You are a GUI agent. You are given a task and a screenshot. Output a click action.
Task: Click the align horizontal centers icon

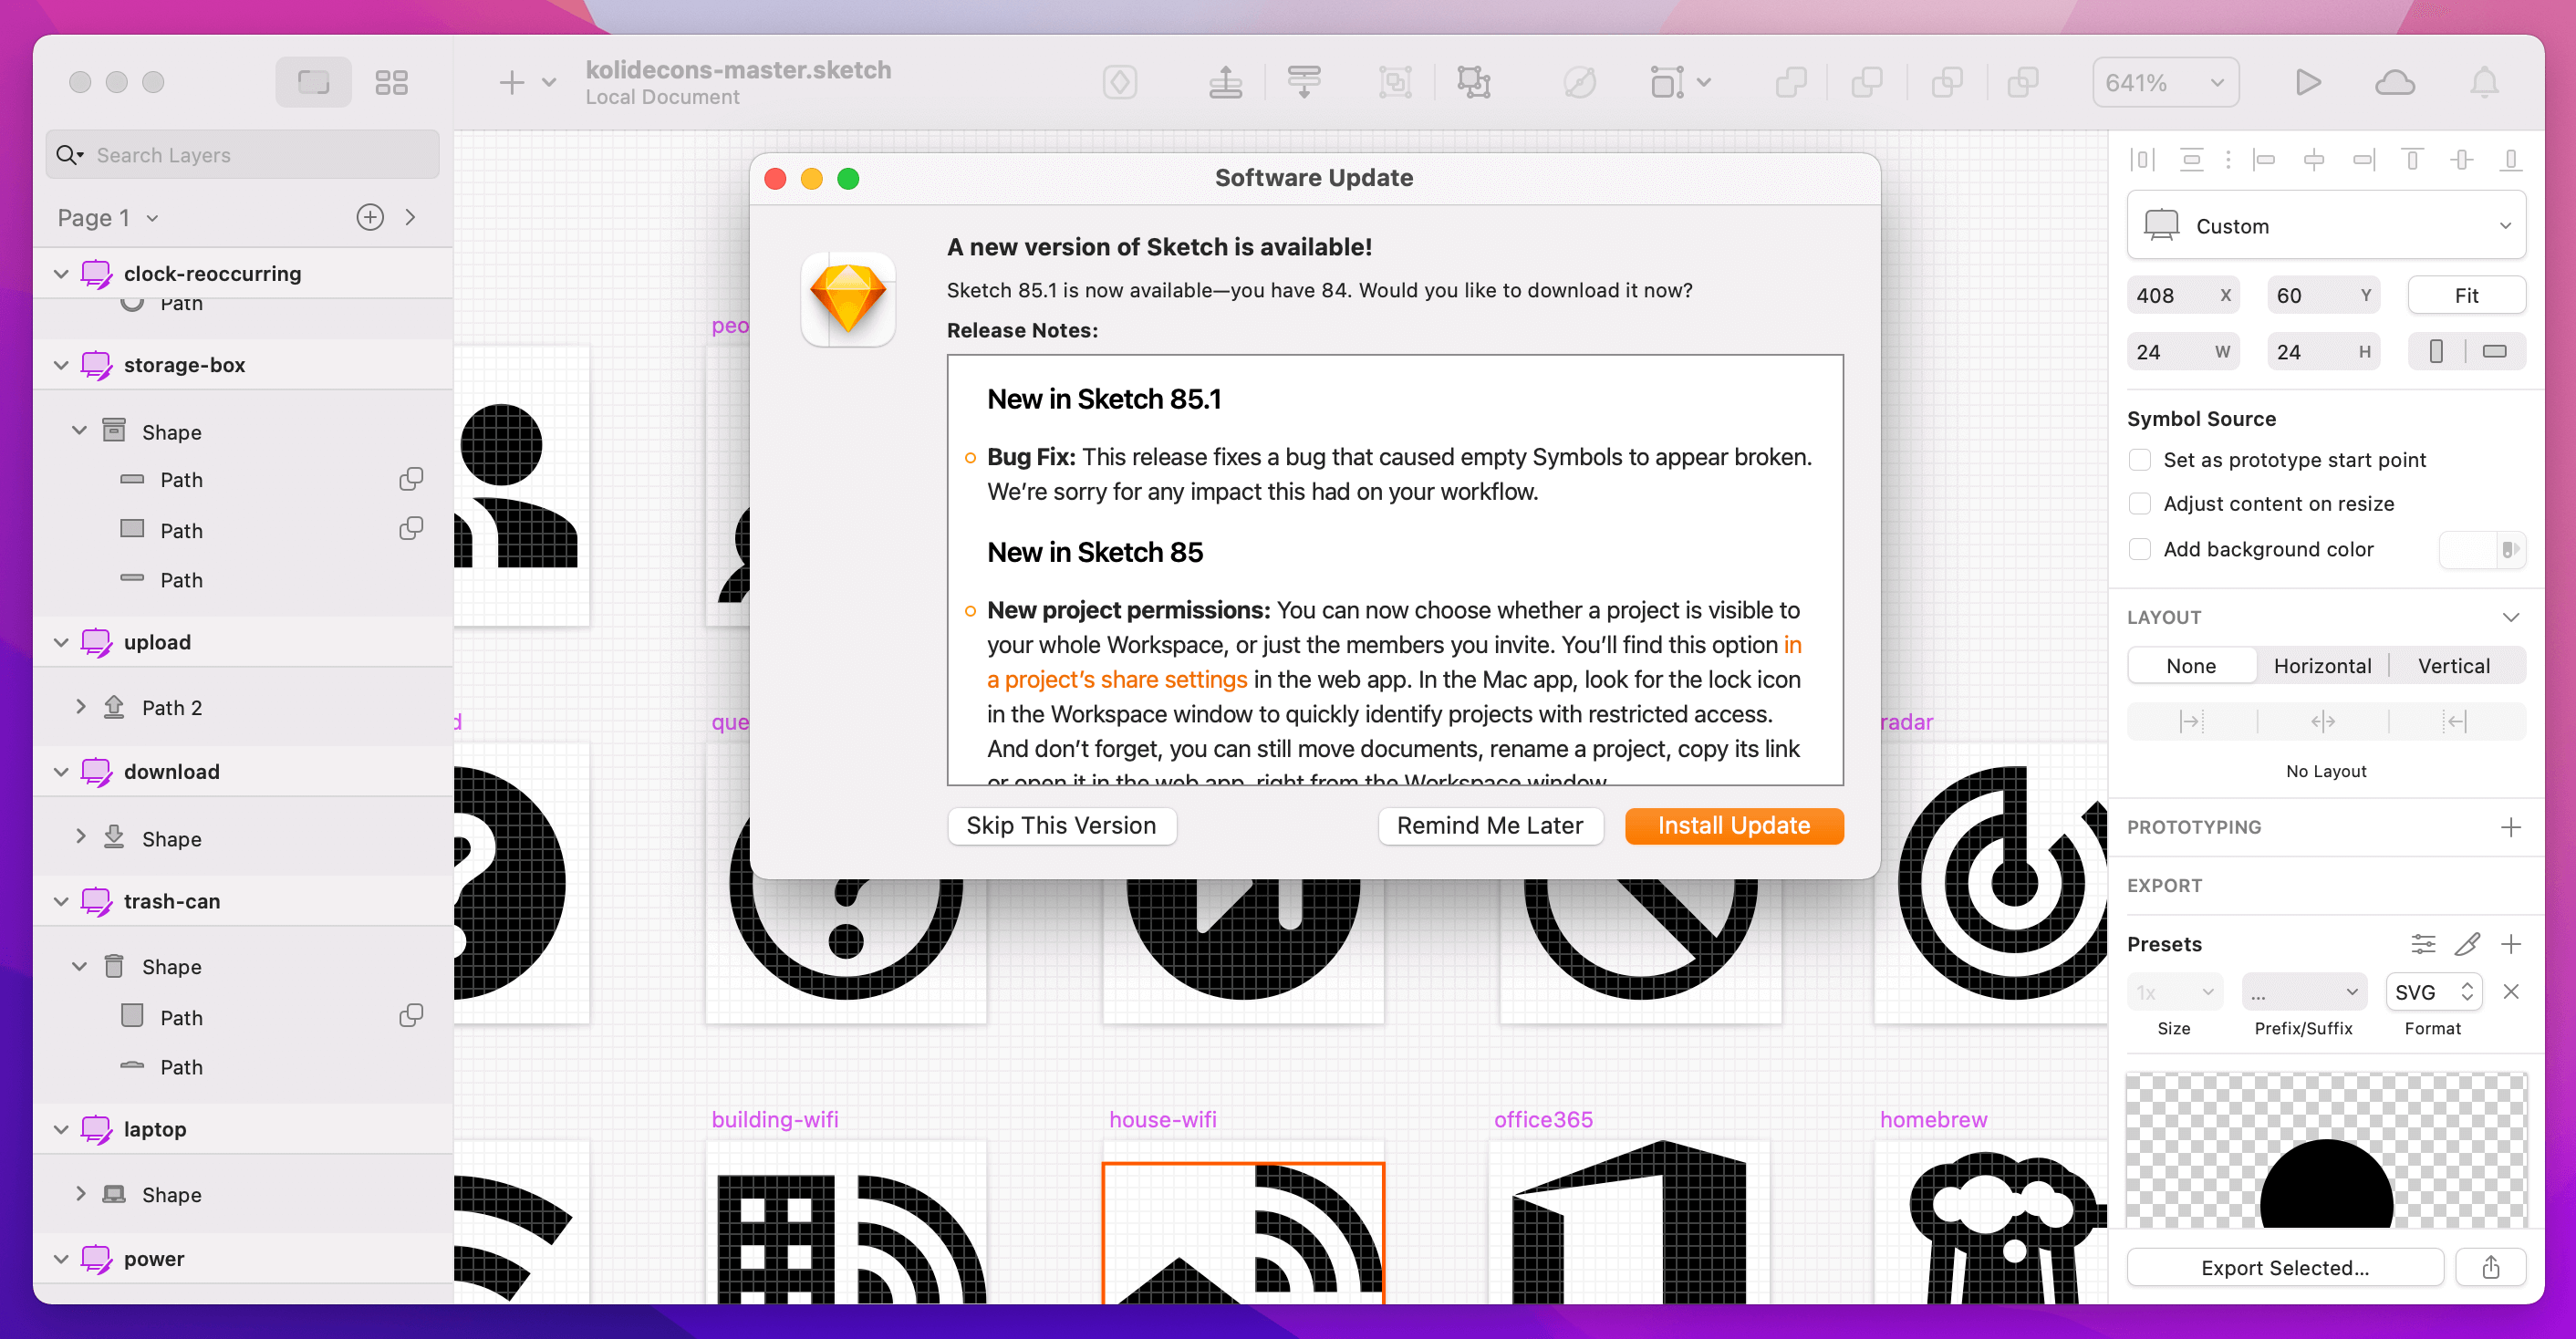2315,159
